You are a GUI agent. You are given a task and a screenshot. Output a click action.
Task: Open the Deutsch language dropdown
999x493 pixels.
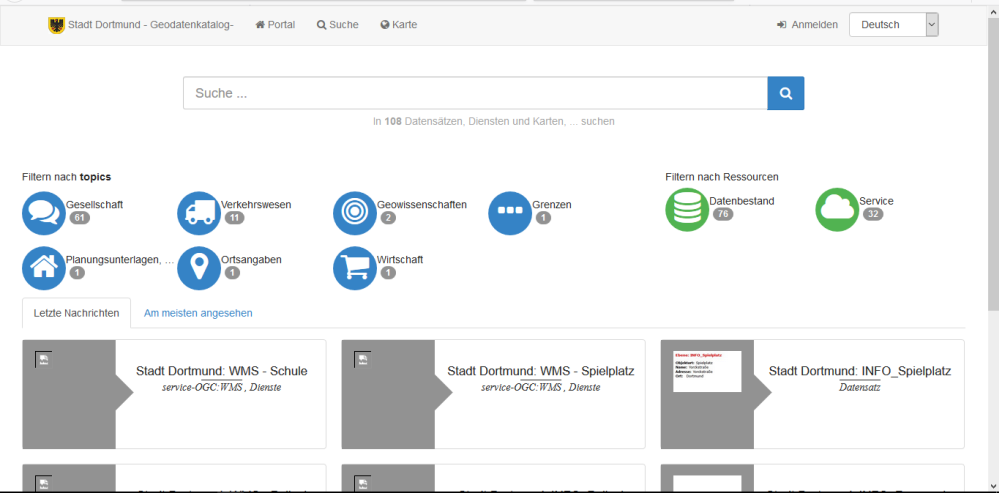[x=893, y=25]
